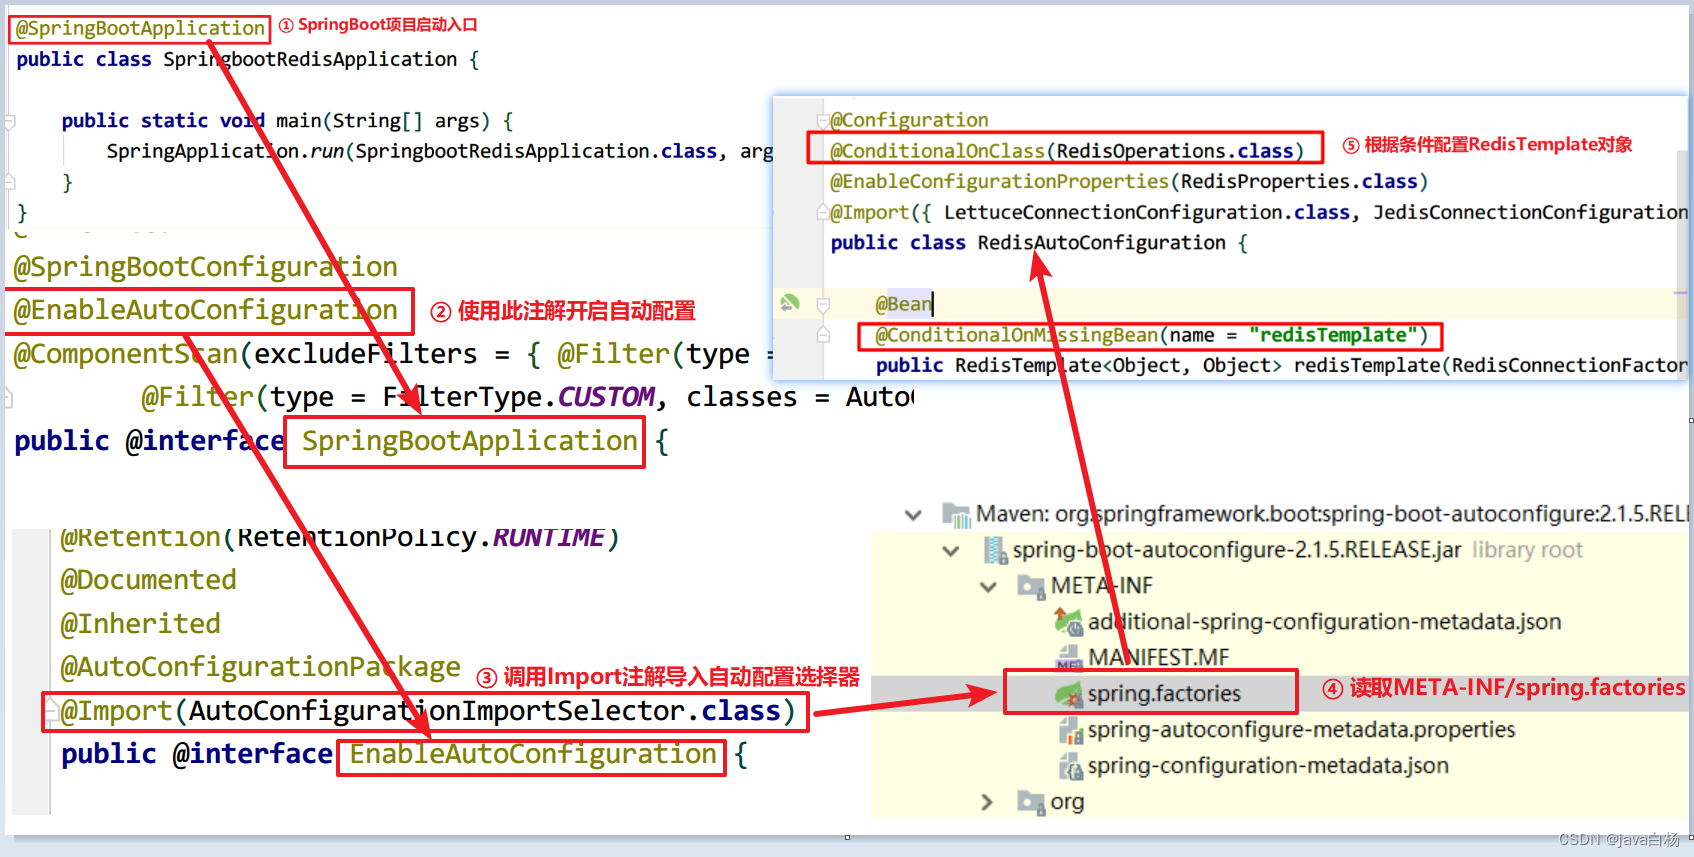Collapse the Maven spring-boot-autoconfigure library node
The height and width of the screenshot is (857, 1694).
click(x=913, y=515)
